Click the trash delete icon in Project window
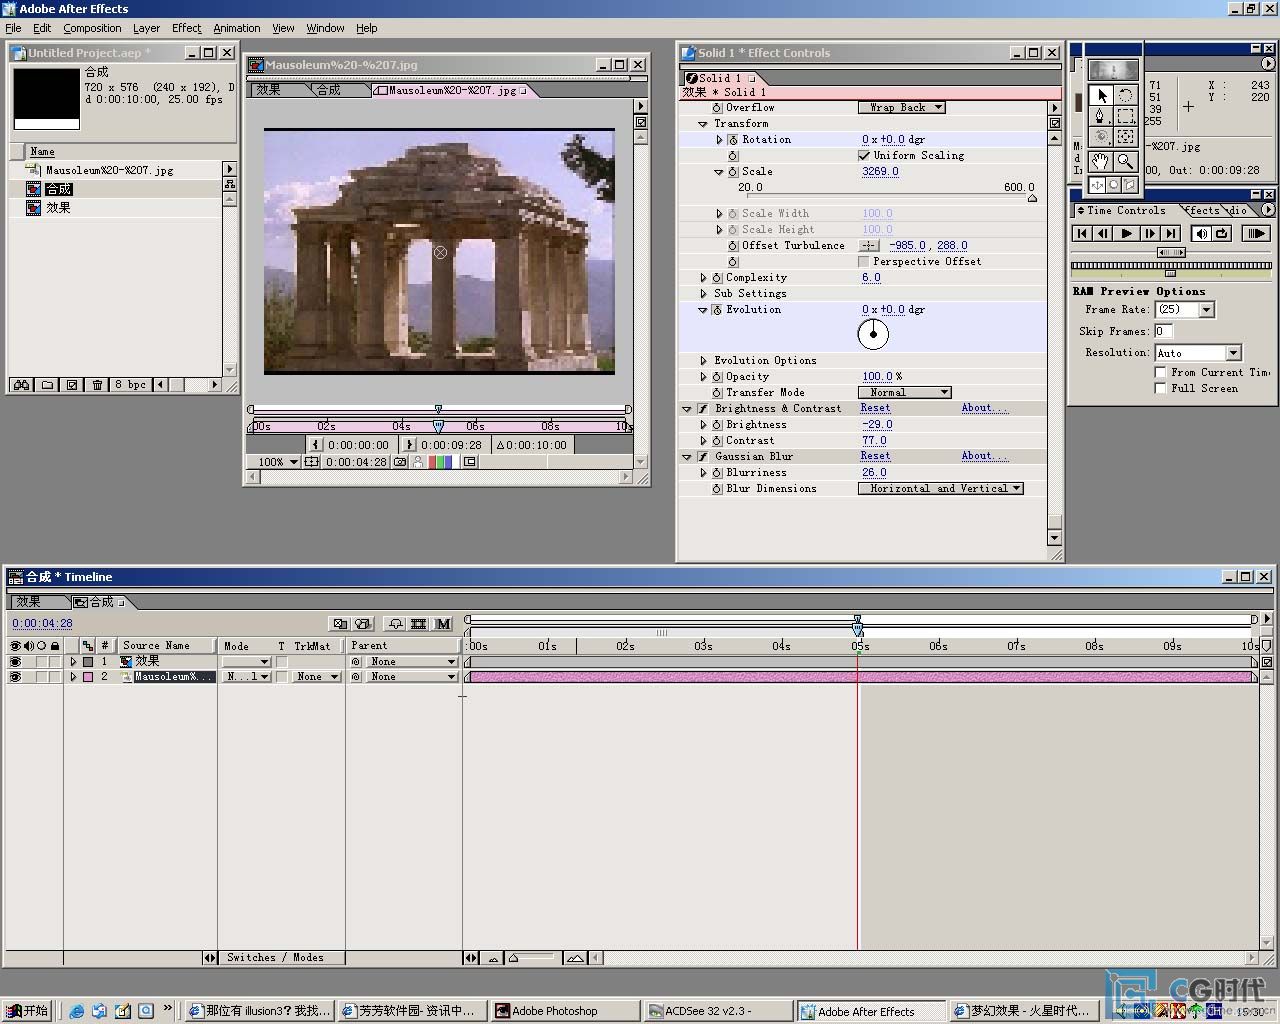Viewport: 1280px width, 1024px height. (x=97, y=384)
